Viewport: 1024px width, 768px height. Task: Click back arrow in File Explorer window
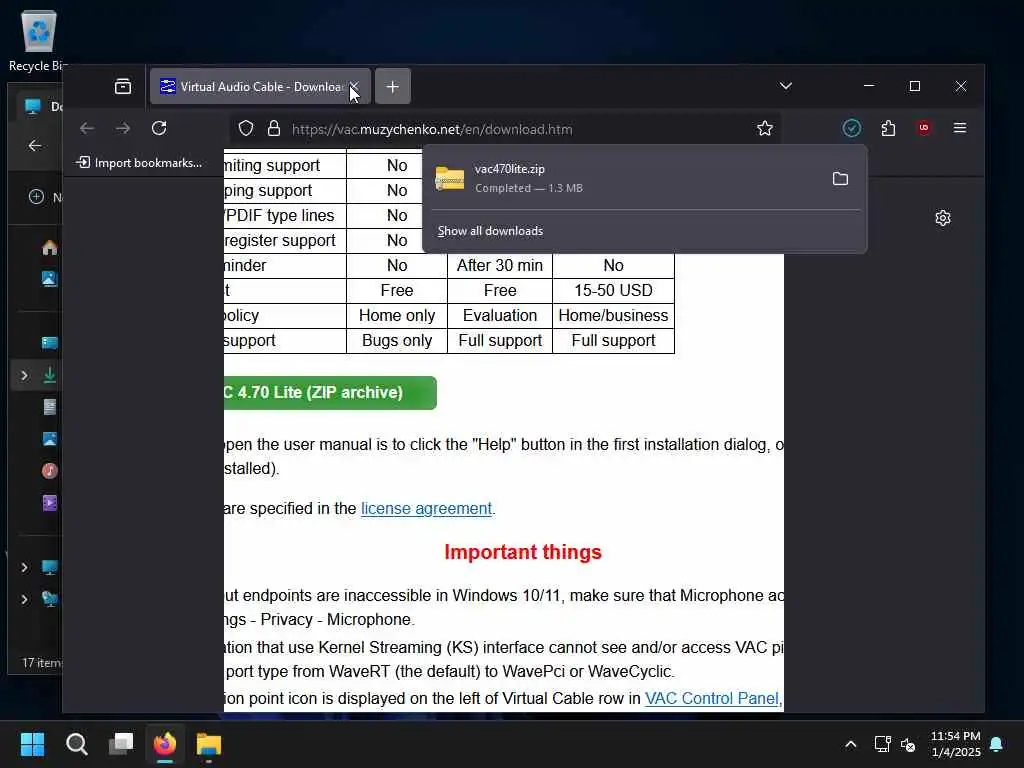click(x=35, y=146)
